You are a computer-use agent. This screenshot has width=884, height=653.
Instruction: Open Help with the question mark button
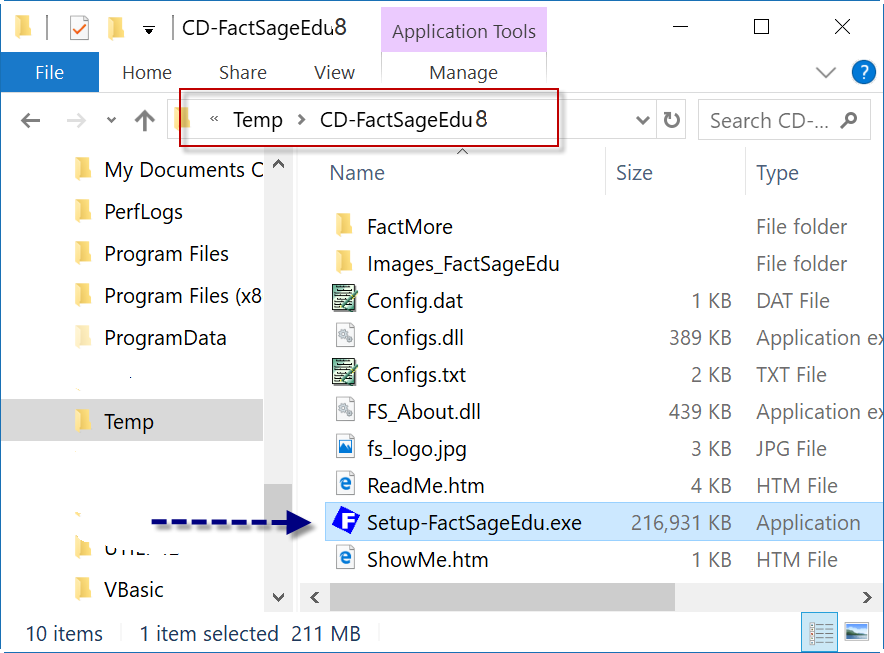[862, 72]
